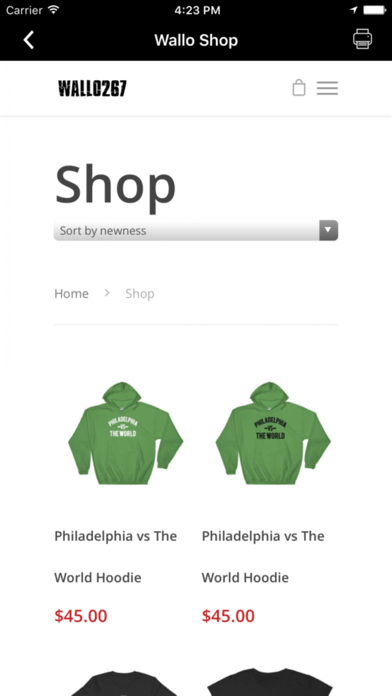The image size is (392, 696).
Task: Click the WALLO267 logo
Action: [92, 88]
